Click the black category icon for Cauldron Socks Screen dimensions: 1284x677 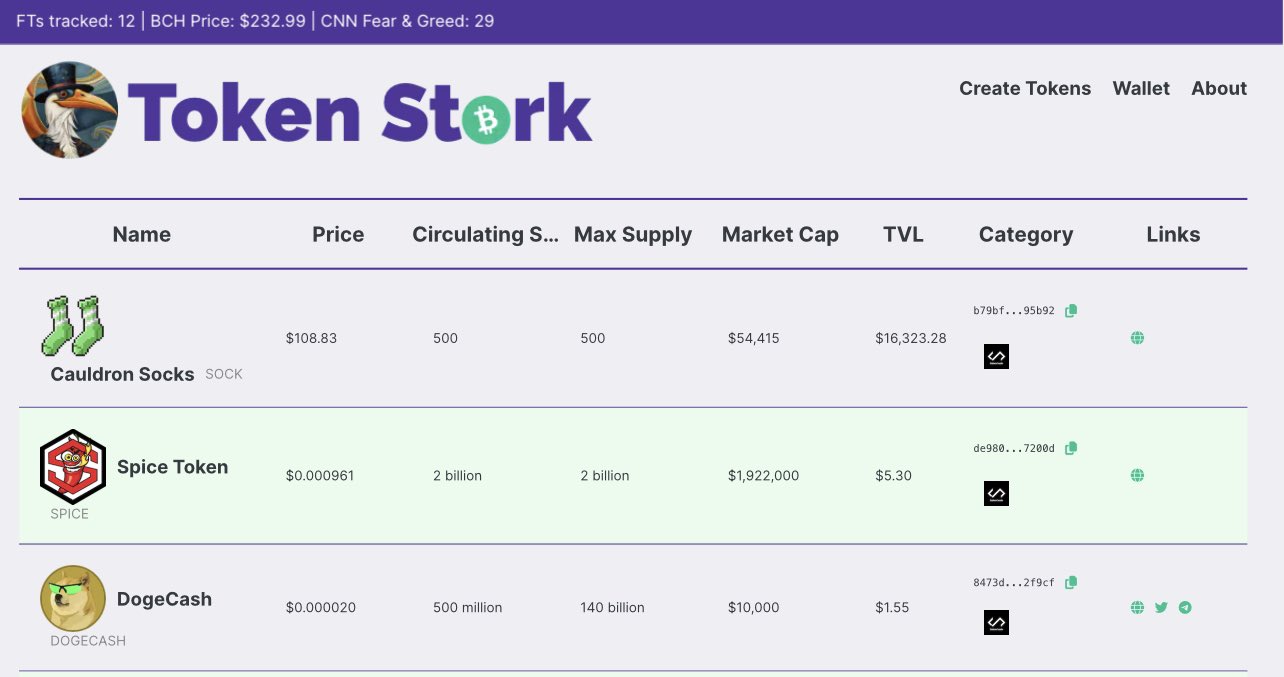click(x=996, y=356)
